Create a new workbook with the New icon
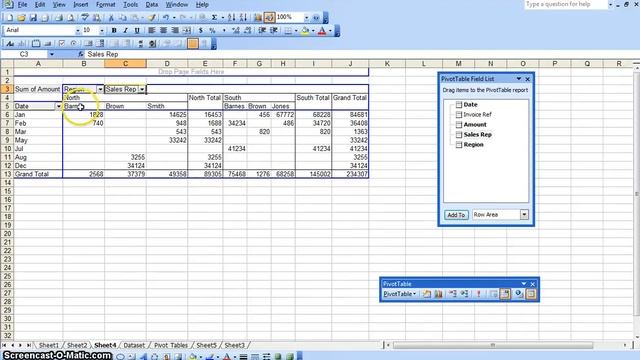640x360 pixels. [x=10, y=18]
